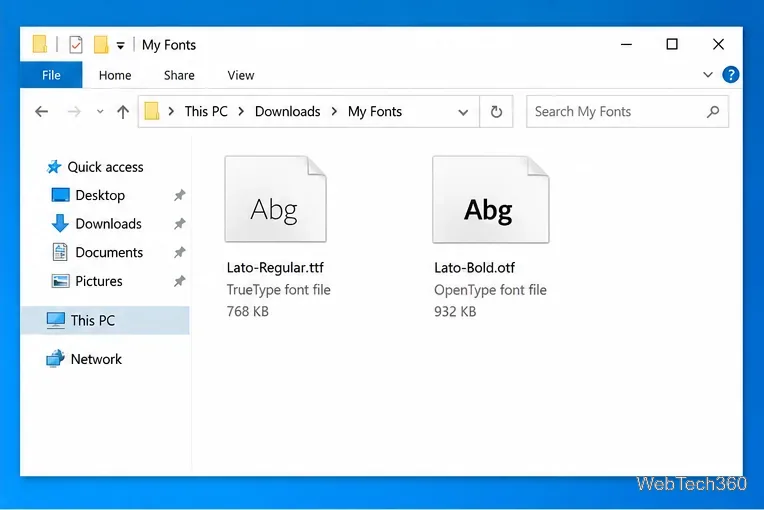Image resolution: width=764 pixels, height=510 pixels.
Task: Select the Lato-Regular.ttf font thumbnail
Action: tap(275, 199)
